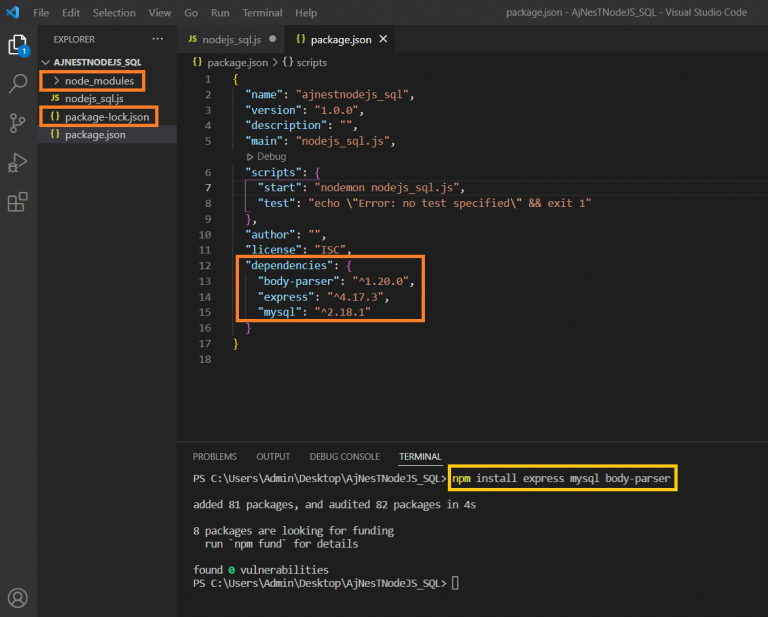Viewport: 768px width, 617px height.
Task: Open the Search view icon
Action: click(x=18, y=84)
